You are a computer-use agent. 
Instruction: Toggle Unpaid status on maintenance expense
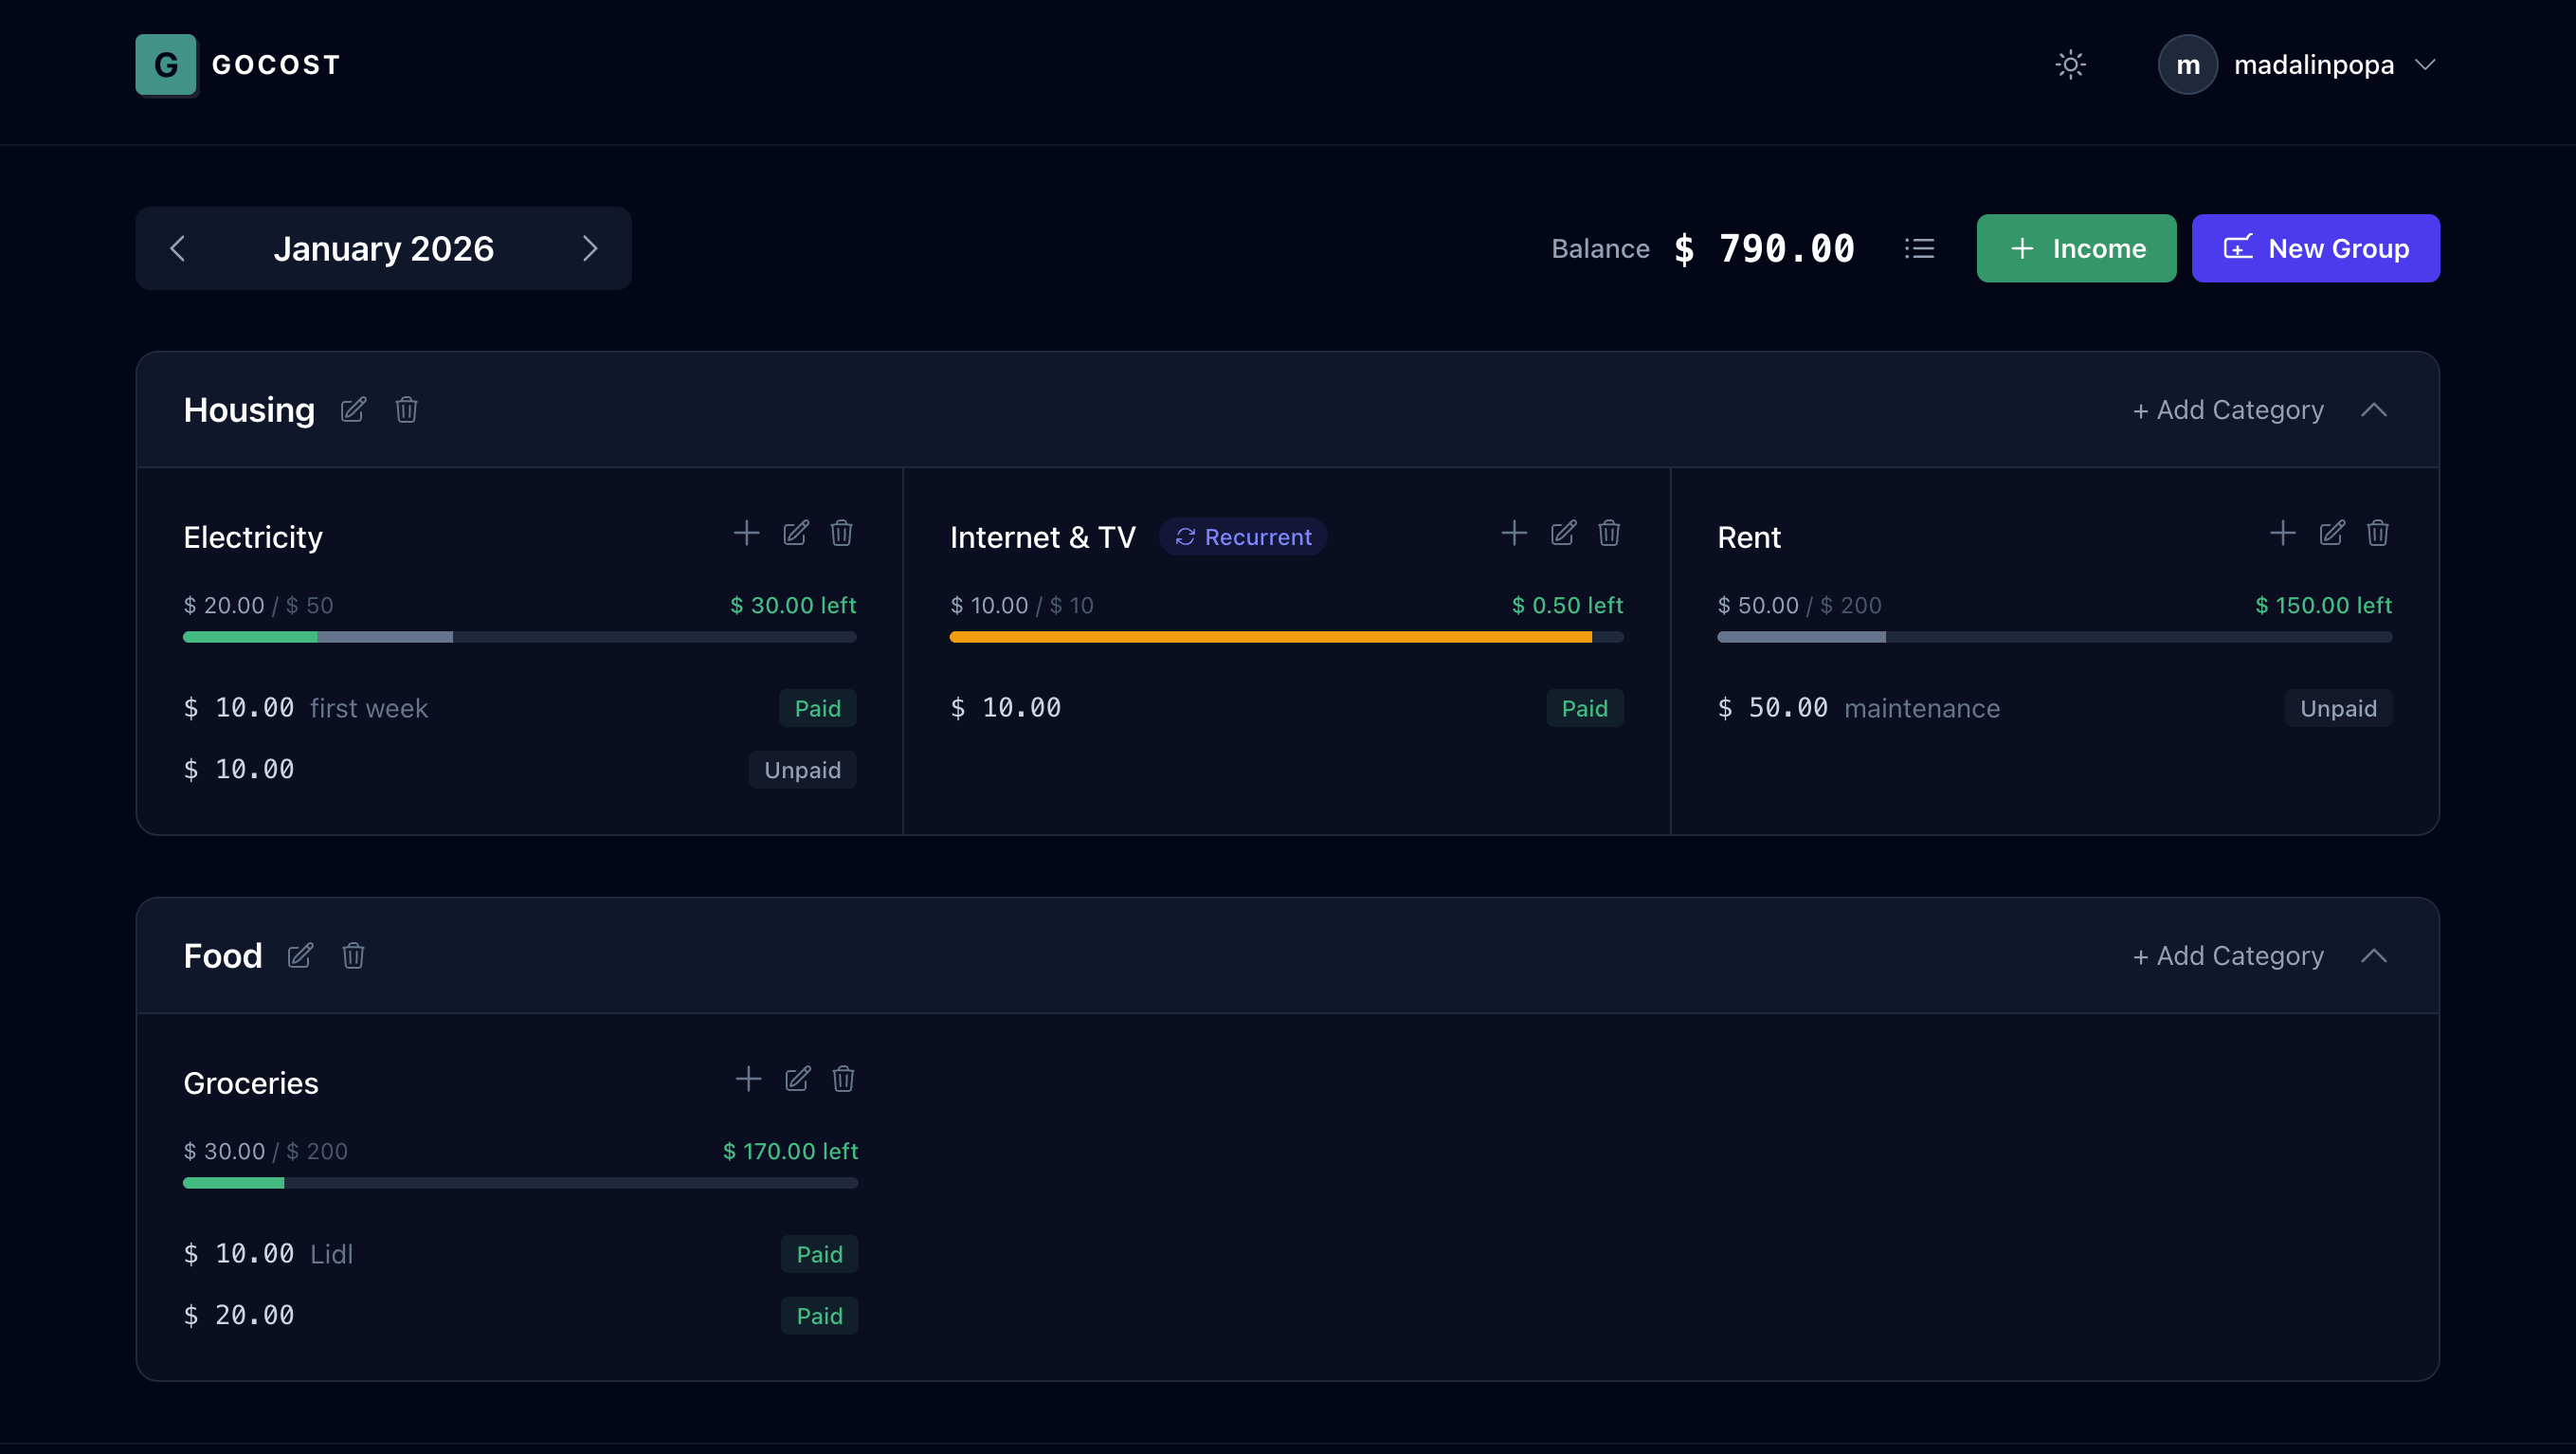(2338, 708)
